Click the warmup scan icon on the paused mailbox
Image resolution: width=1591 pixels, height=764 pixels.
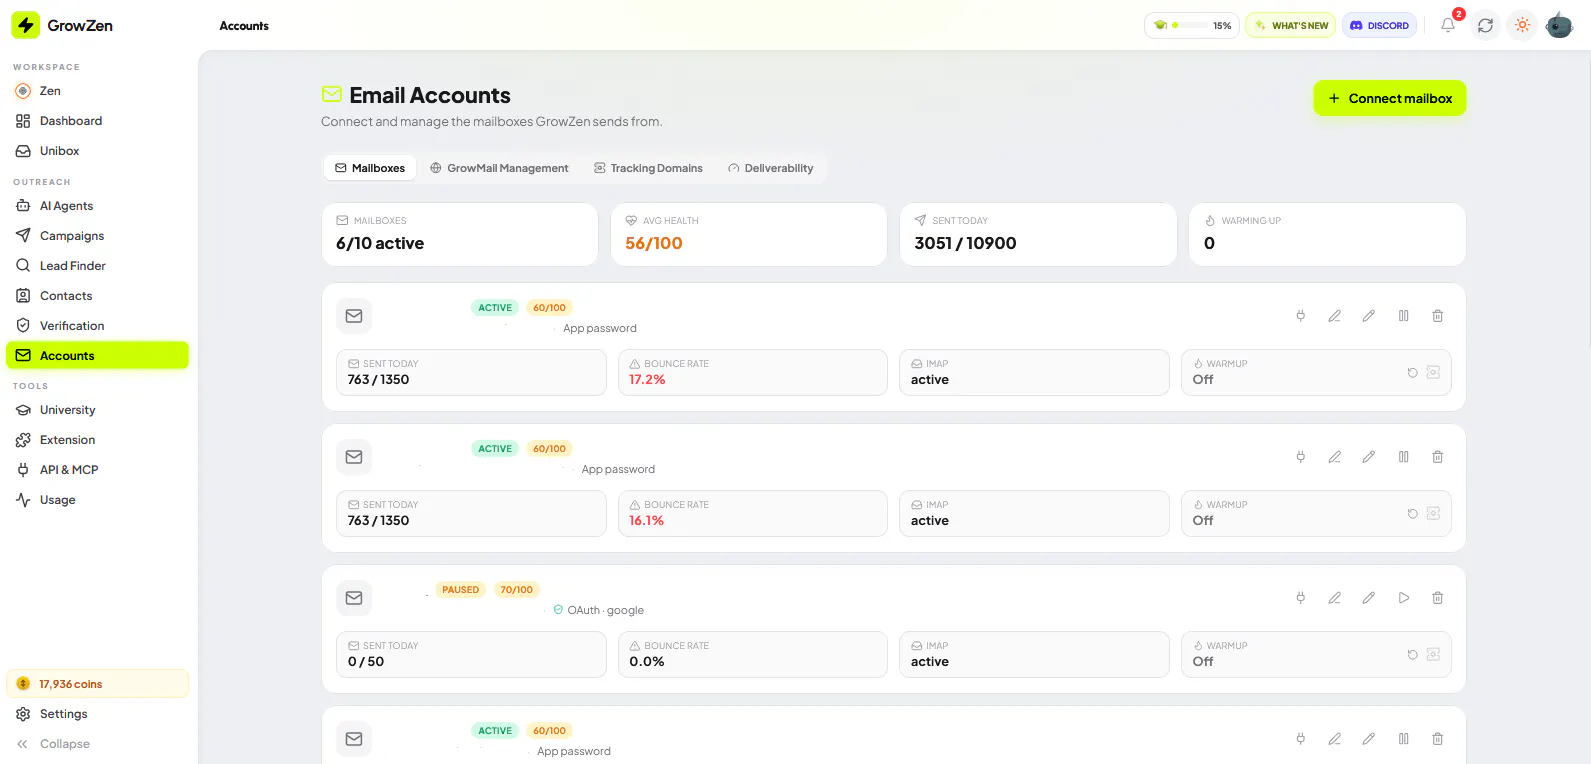pyautogui.click(x=1433, y=654)
